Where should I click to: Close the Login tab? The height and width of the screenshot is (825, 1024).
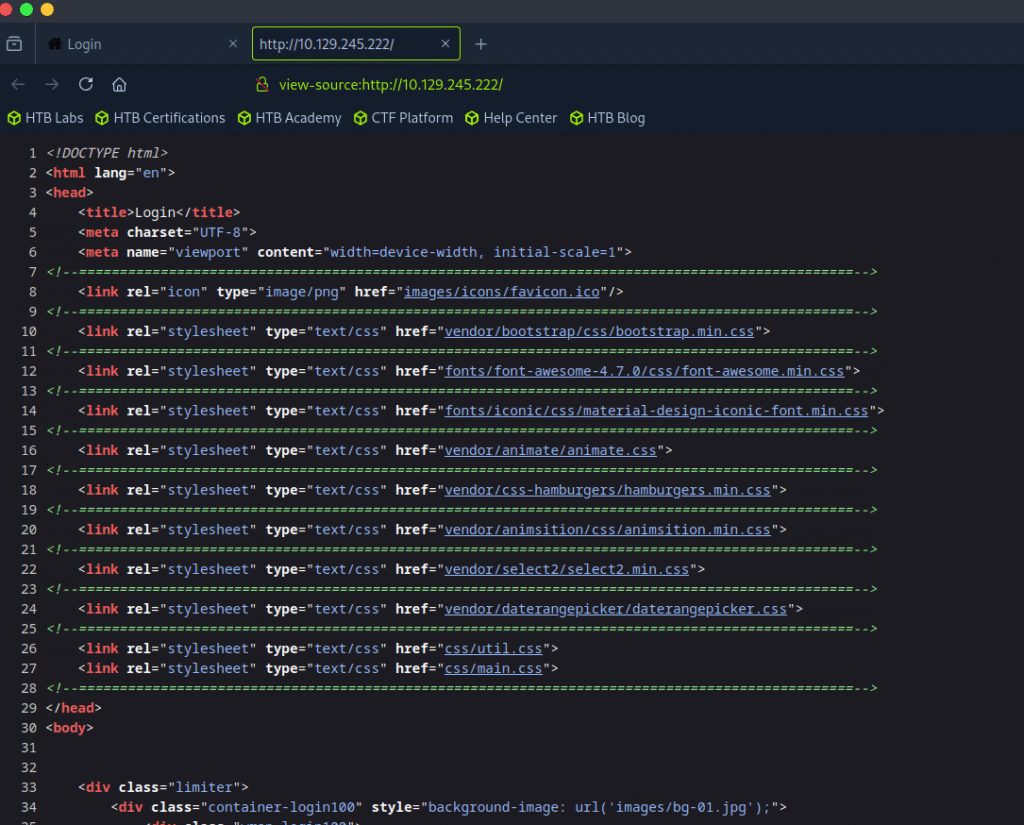click(x=233, y=44)
